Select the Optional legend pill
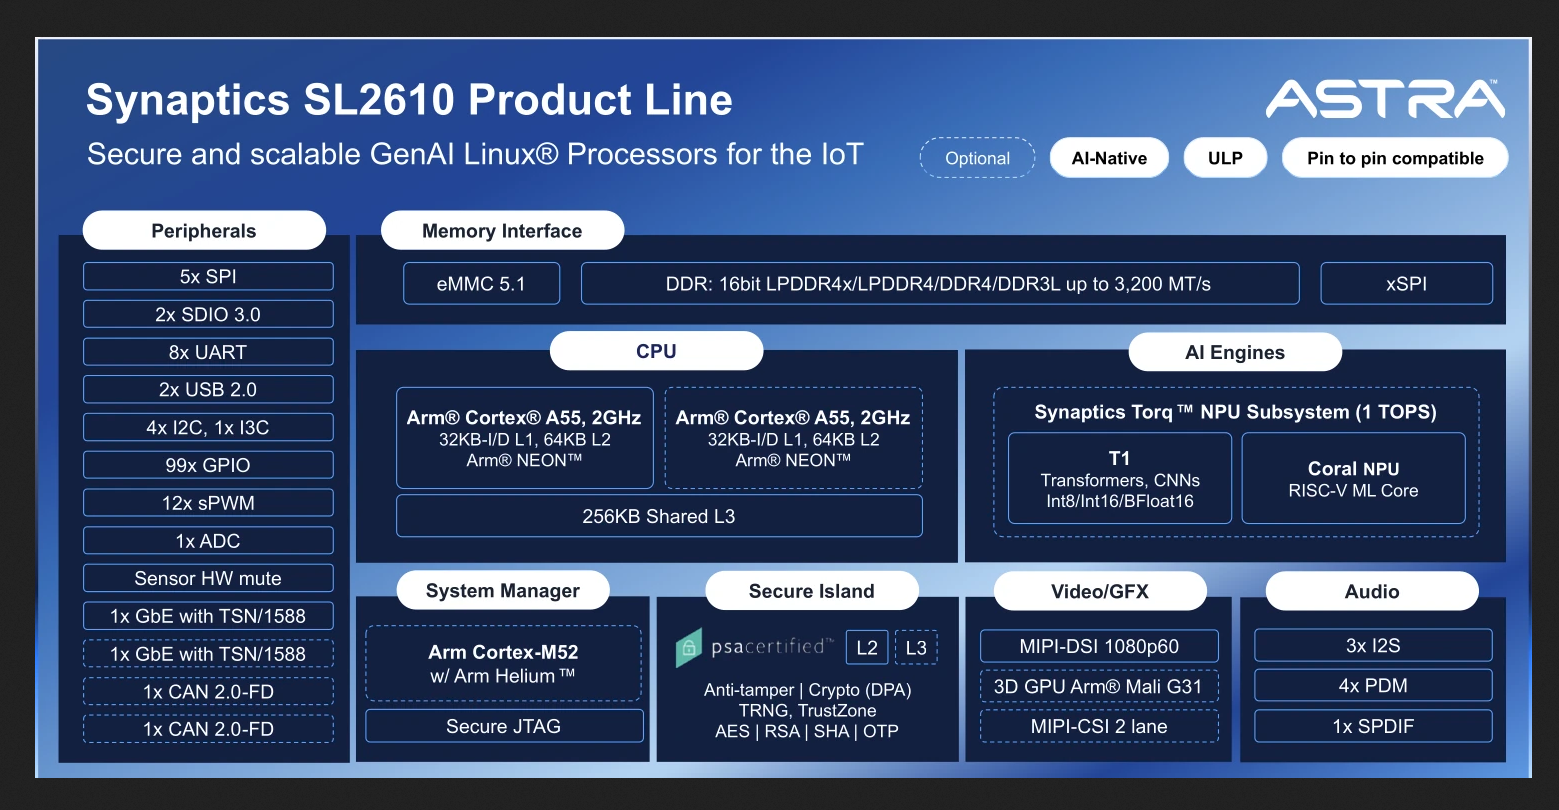 click(x=977, y=158)
